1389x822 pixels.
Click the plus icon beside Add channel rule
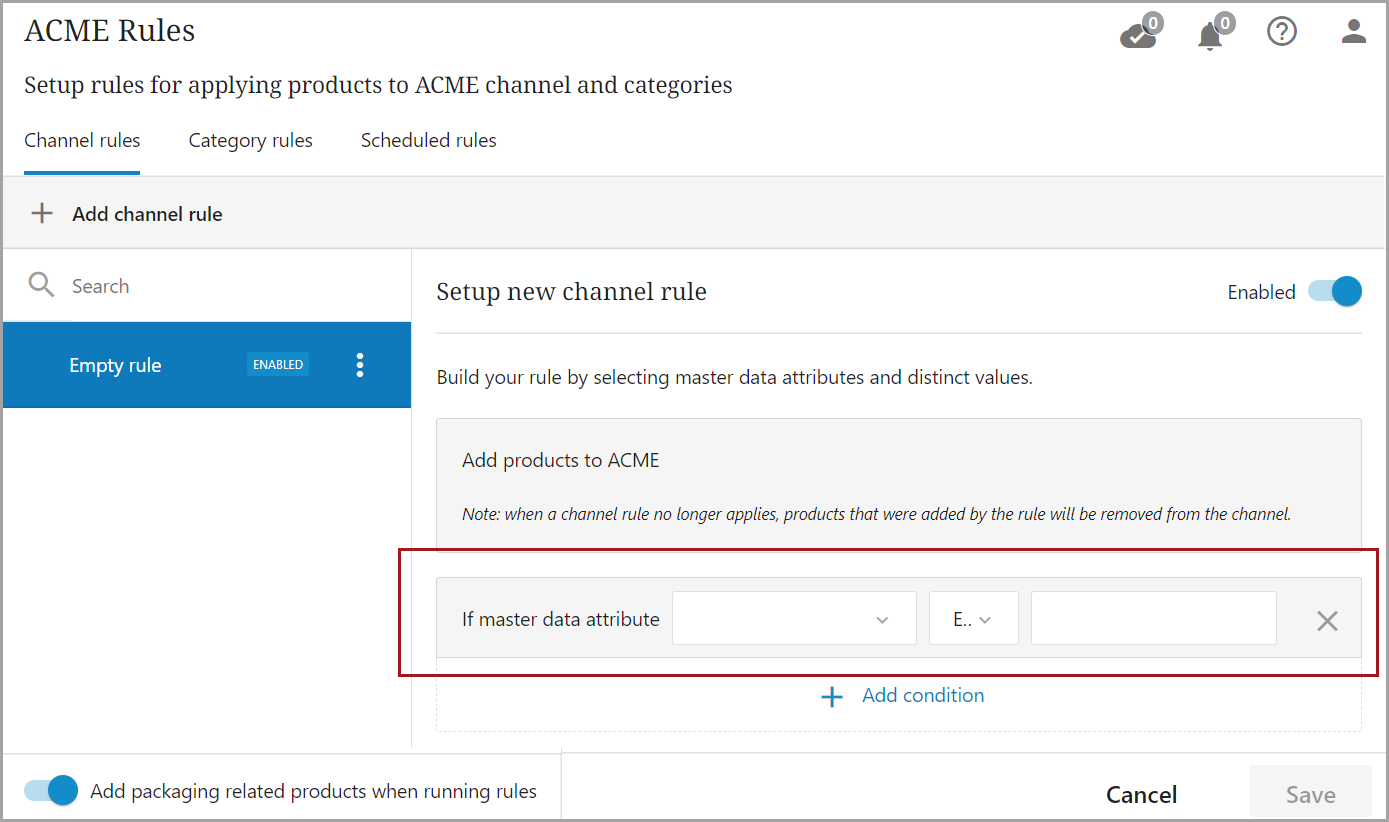point(42,214)
